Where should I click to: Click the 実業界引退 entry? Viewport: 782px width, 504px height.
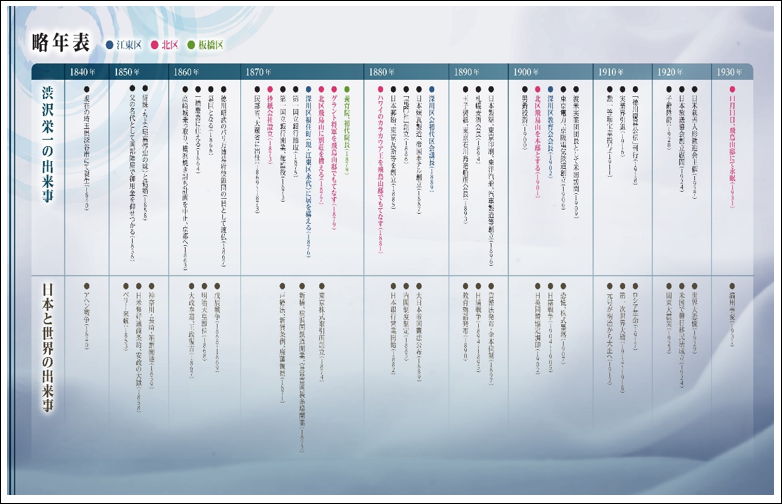[622, 122]
